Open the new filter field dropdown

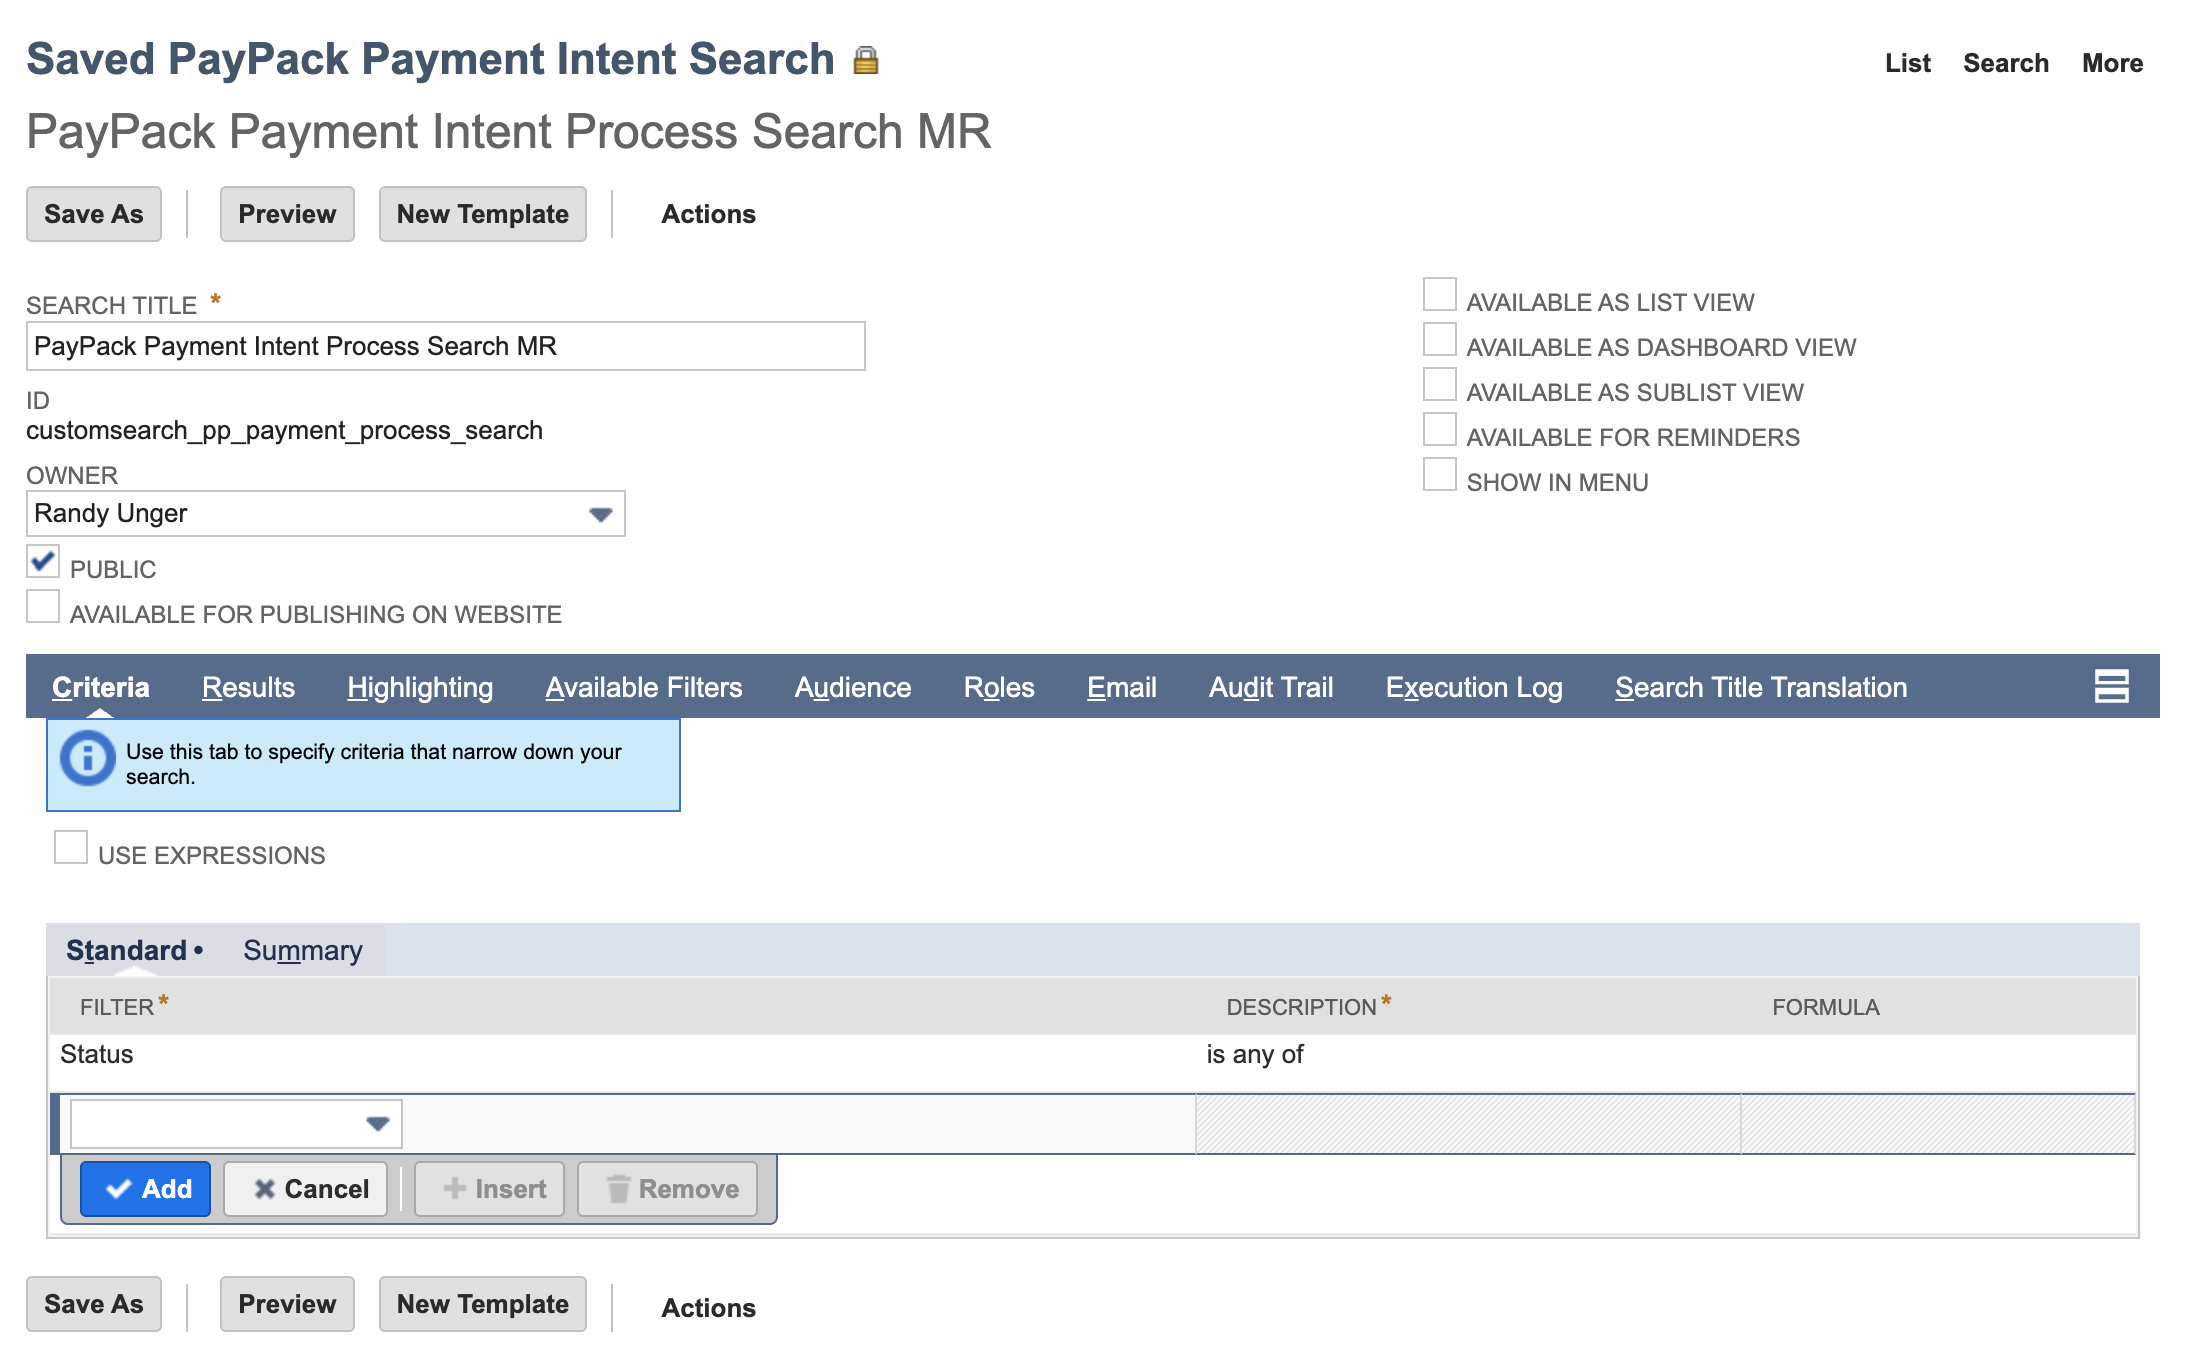click(236, 1124)
